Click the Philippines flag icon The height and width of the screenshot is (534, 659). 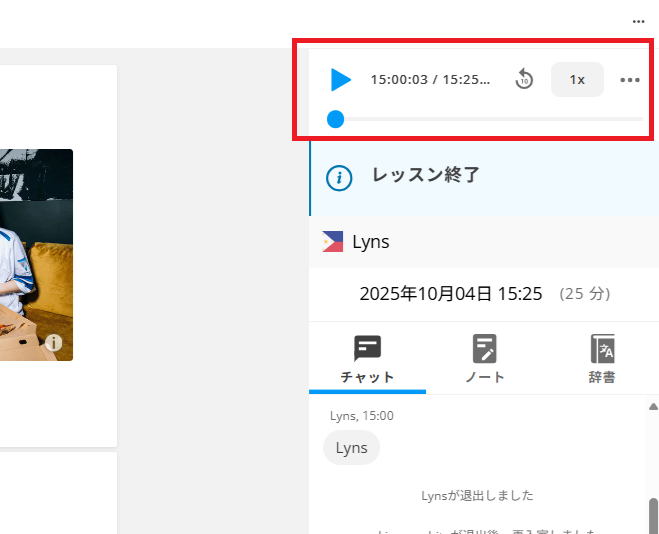pos(333,241)
